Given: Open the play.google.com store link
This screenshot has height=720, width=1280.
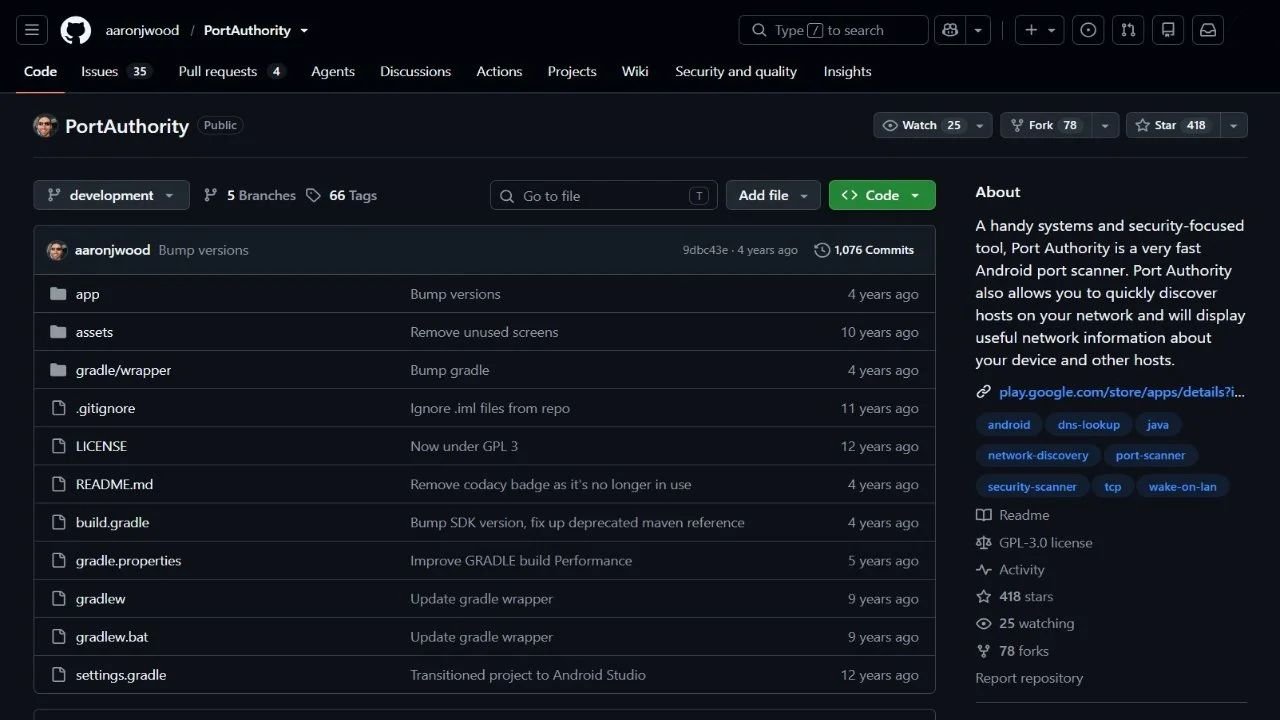Looking at the screenshot, I should pyautogui.click(x=1121, y=392).
